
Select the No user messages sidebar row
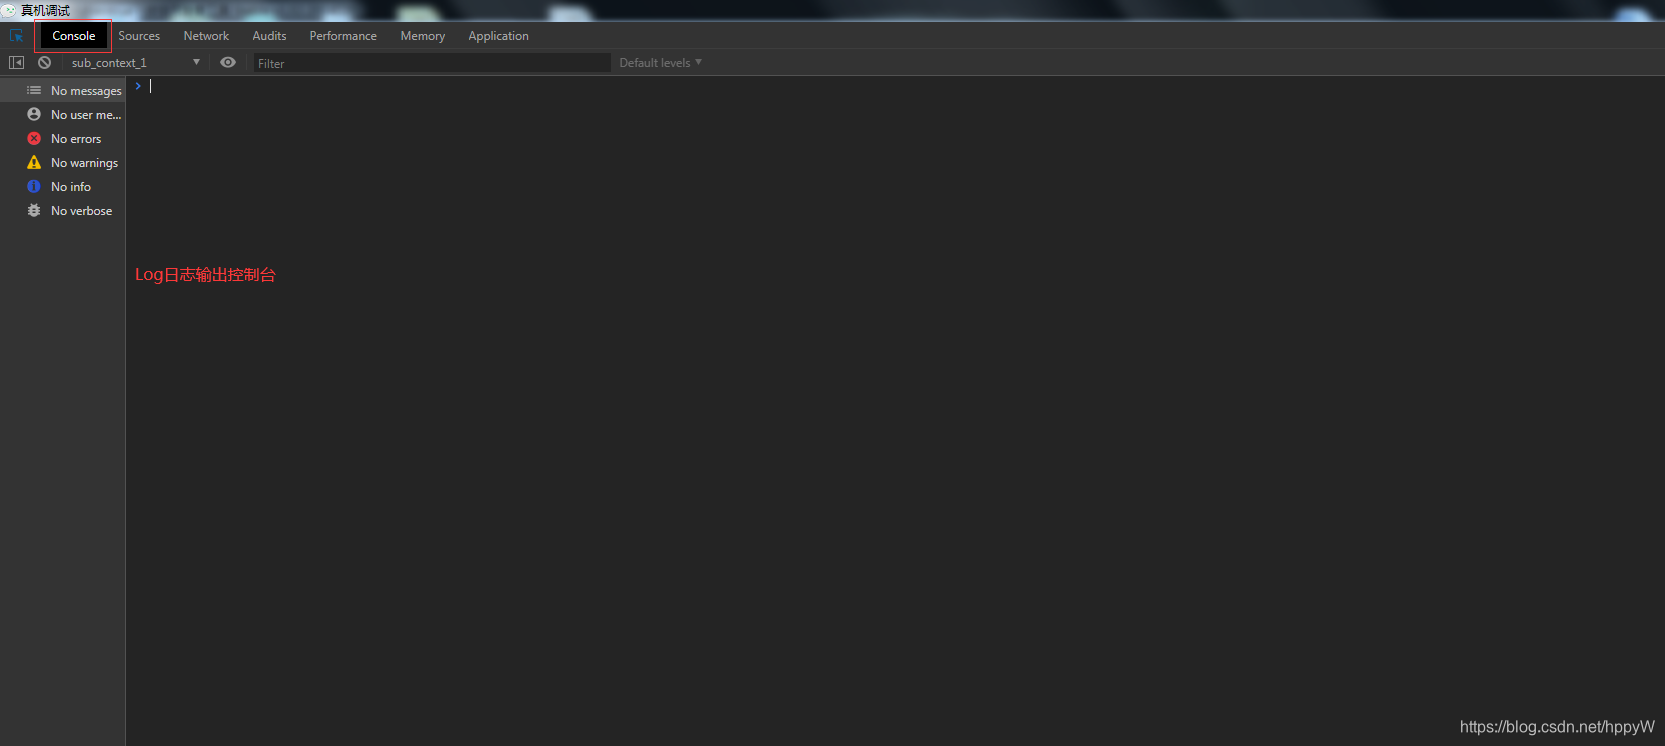point(63,115)
